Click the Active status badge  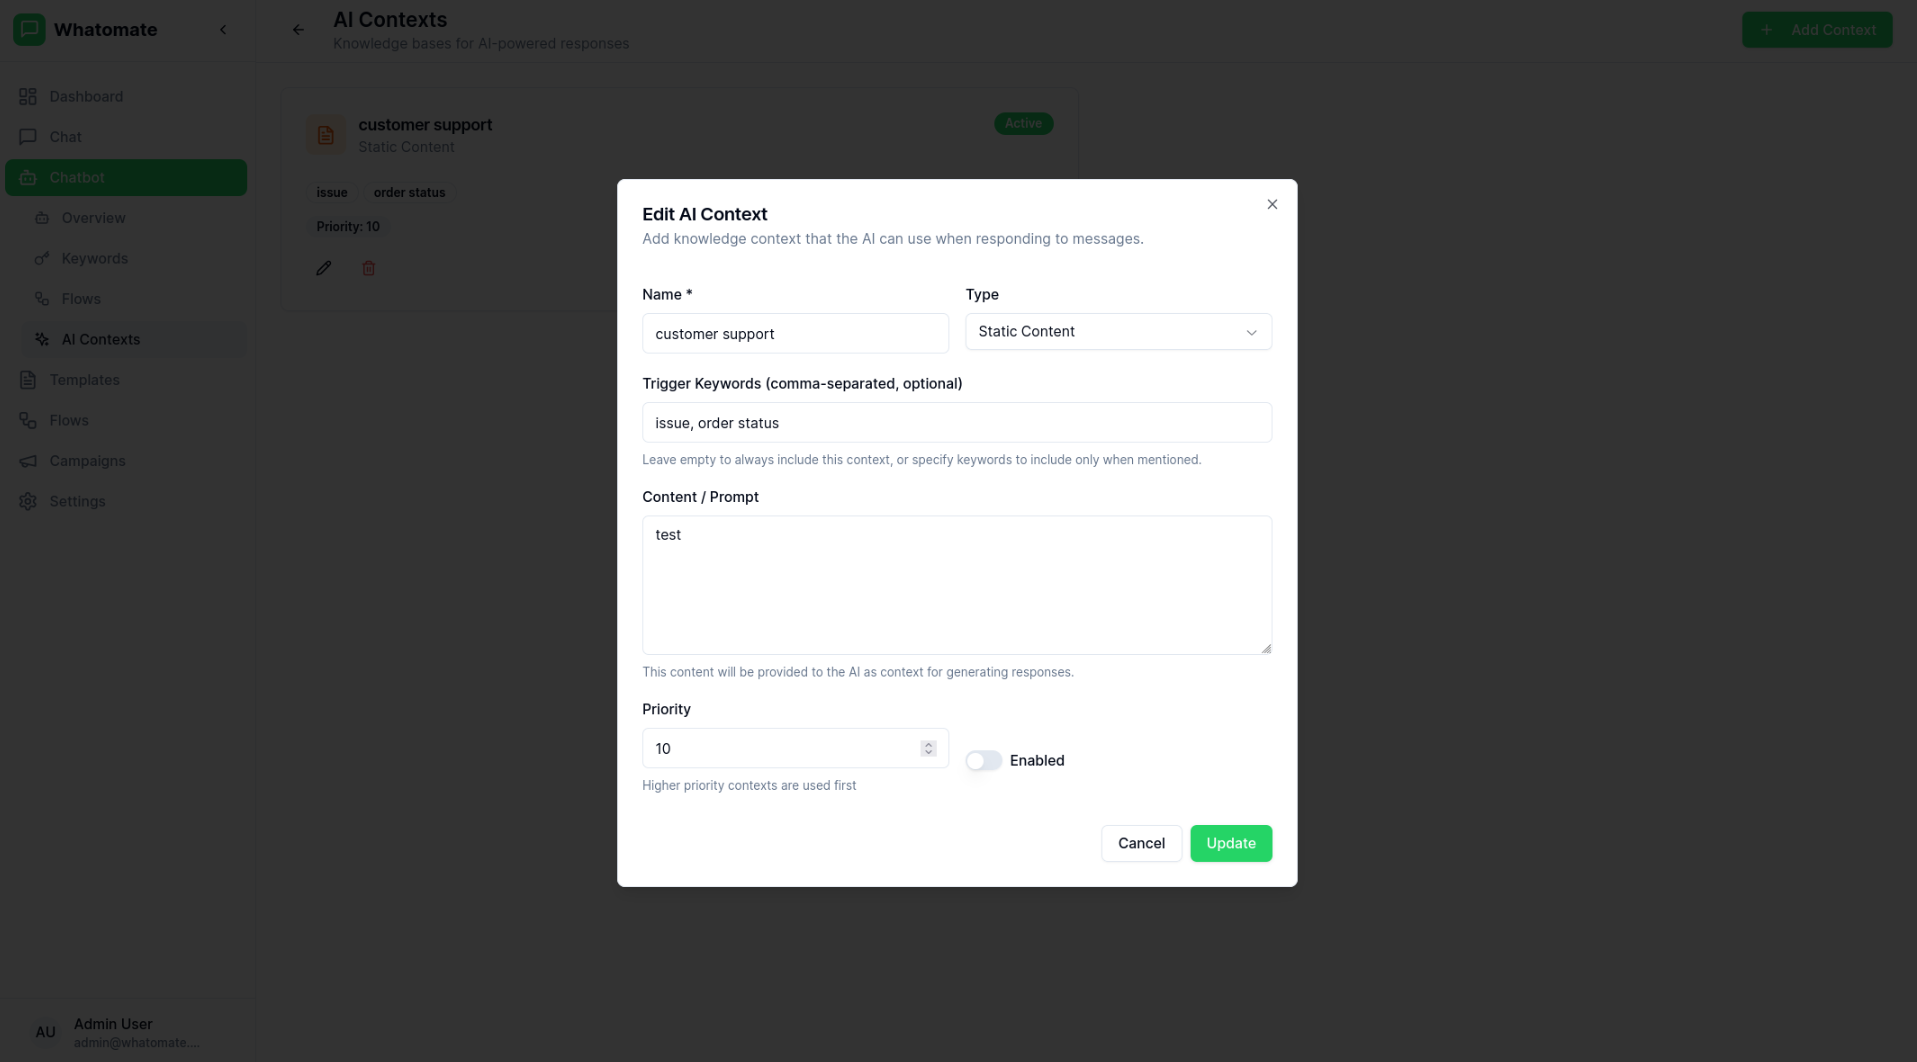pos(1023,123)
